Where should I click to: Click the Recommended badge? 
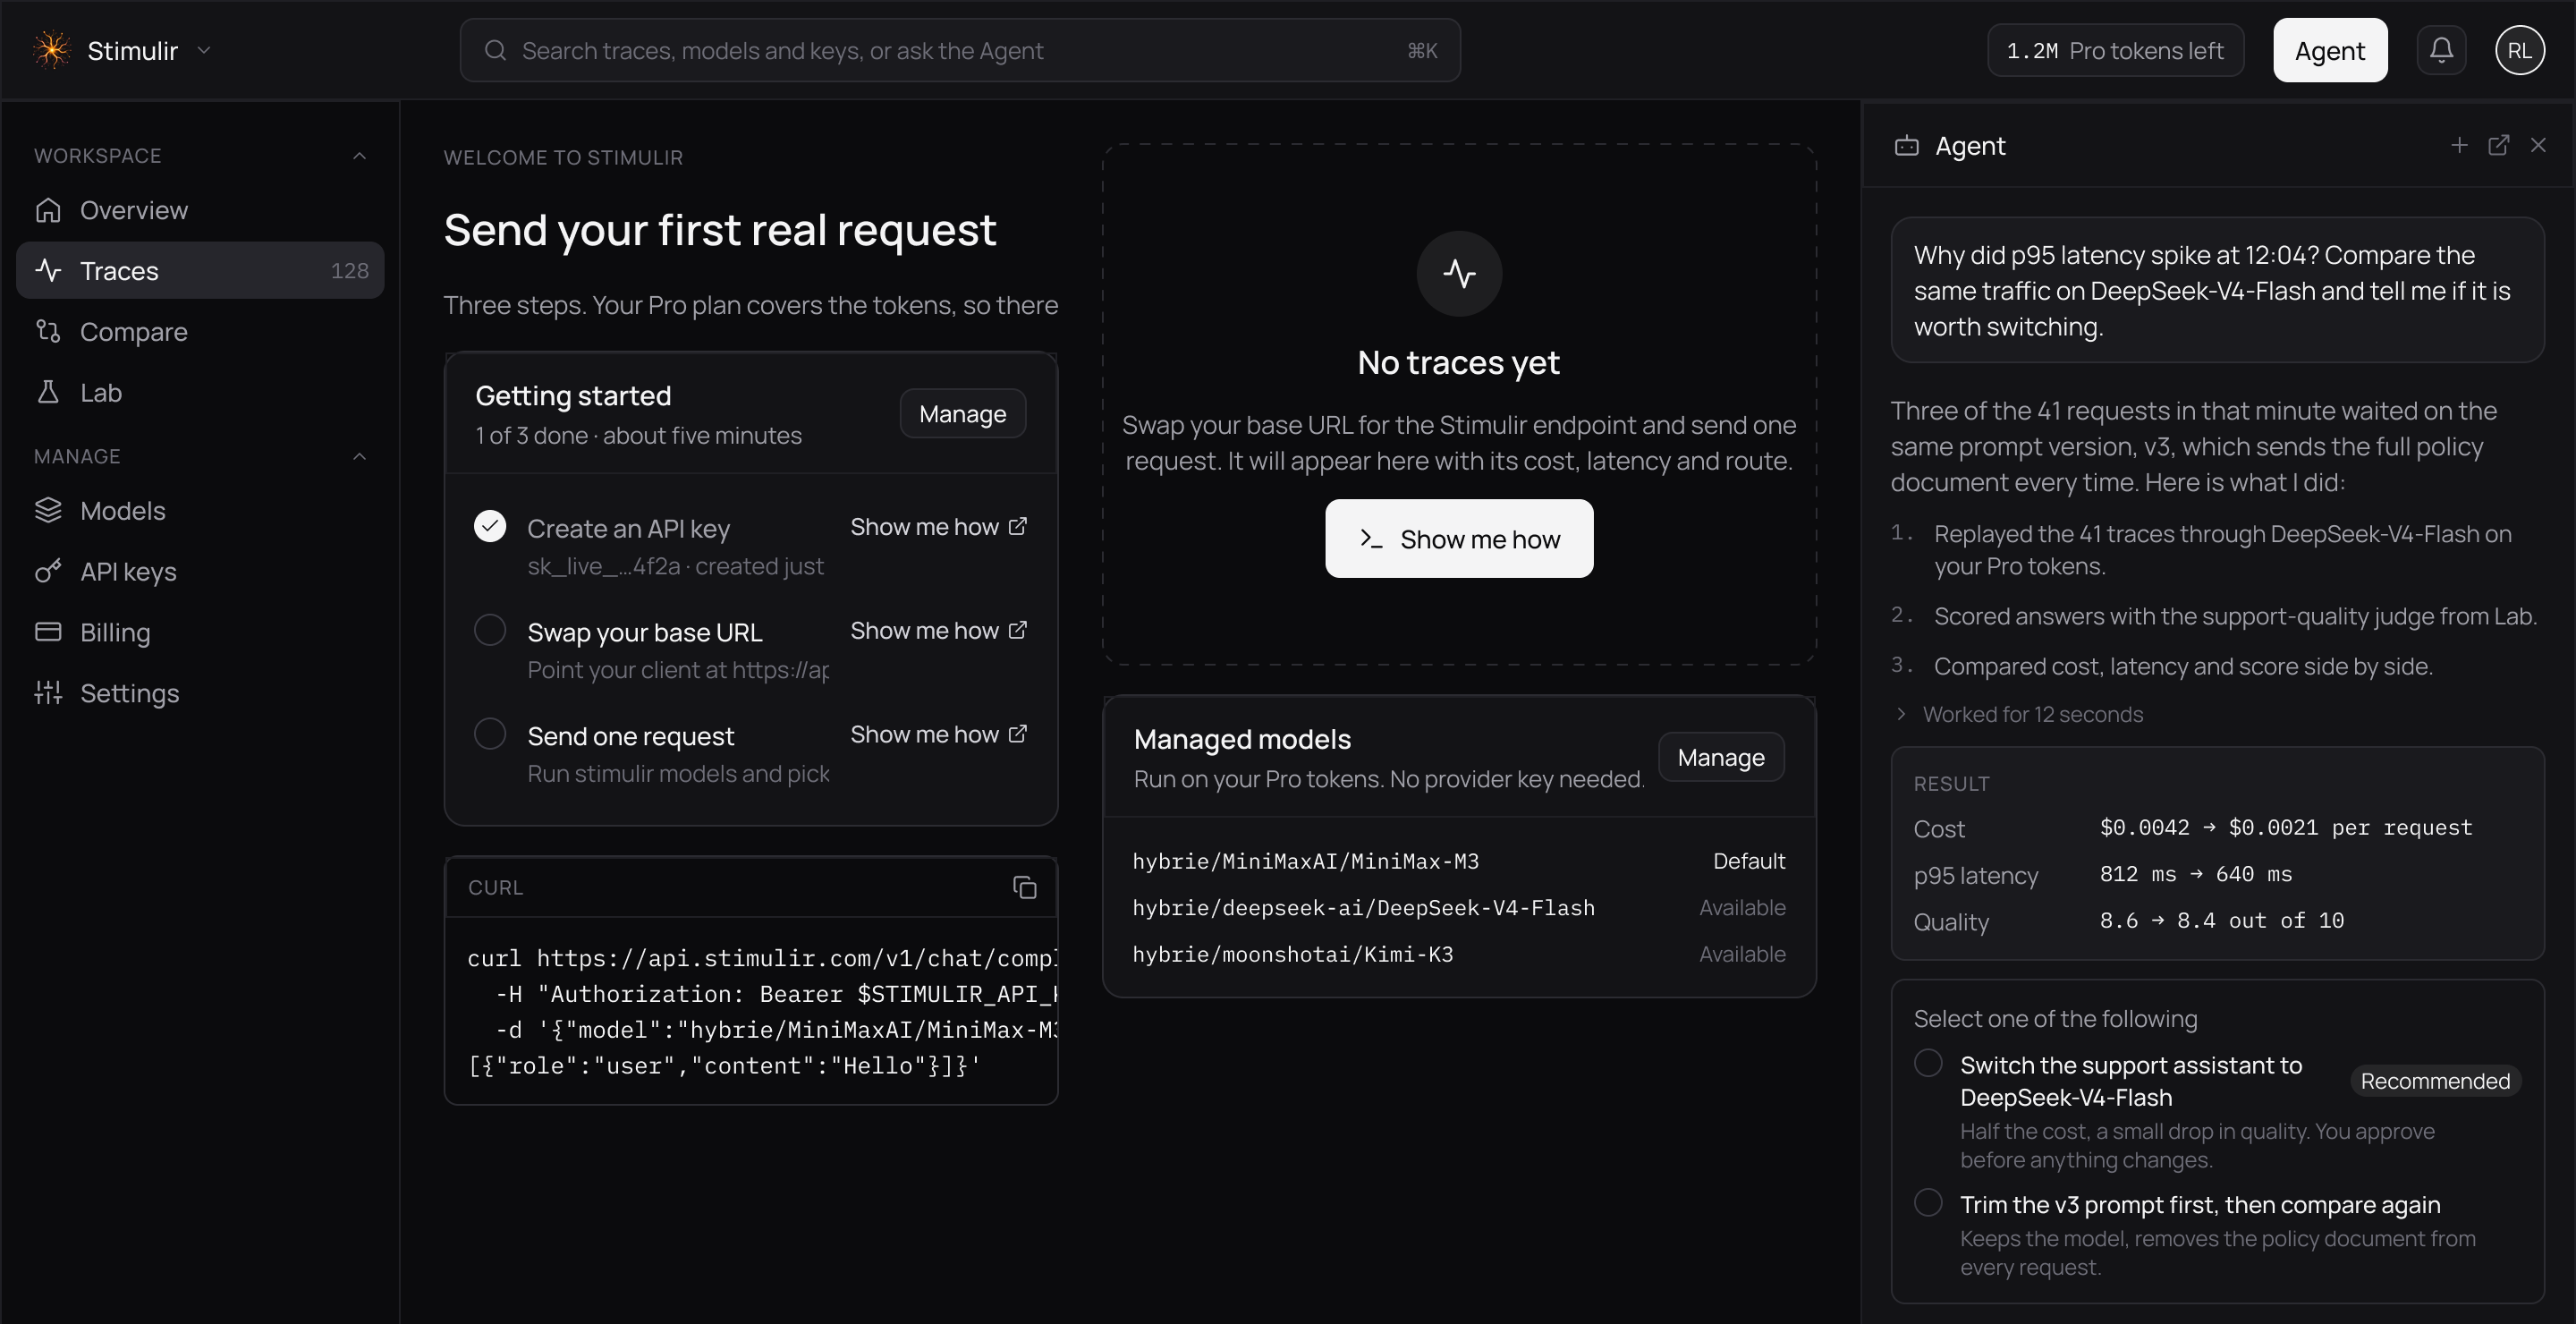pos(2435,1081)
